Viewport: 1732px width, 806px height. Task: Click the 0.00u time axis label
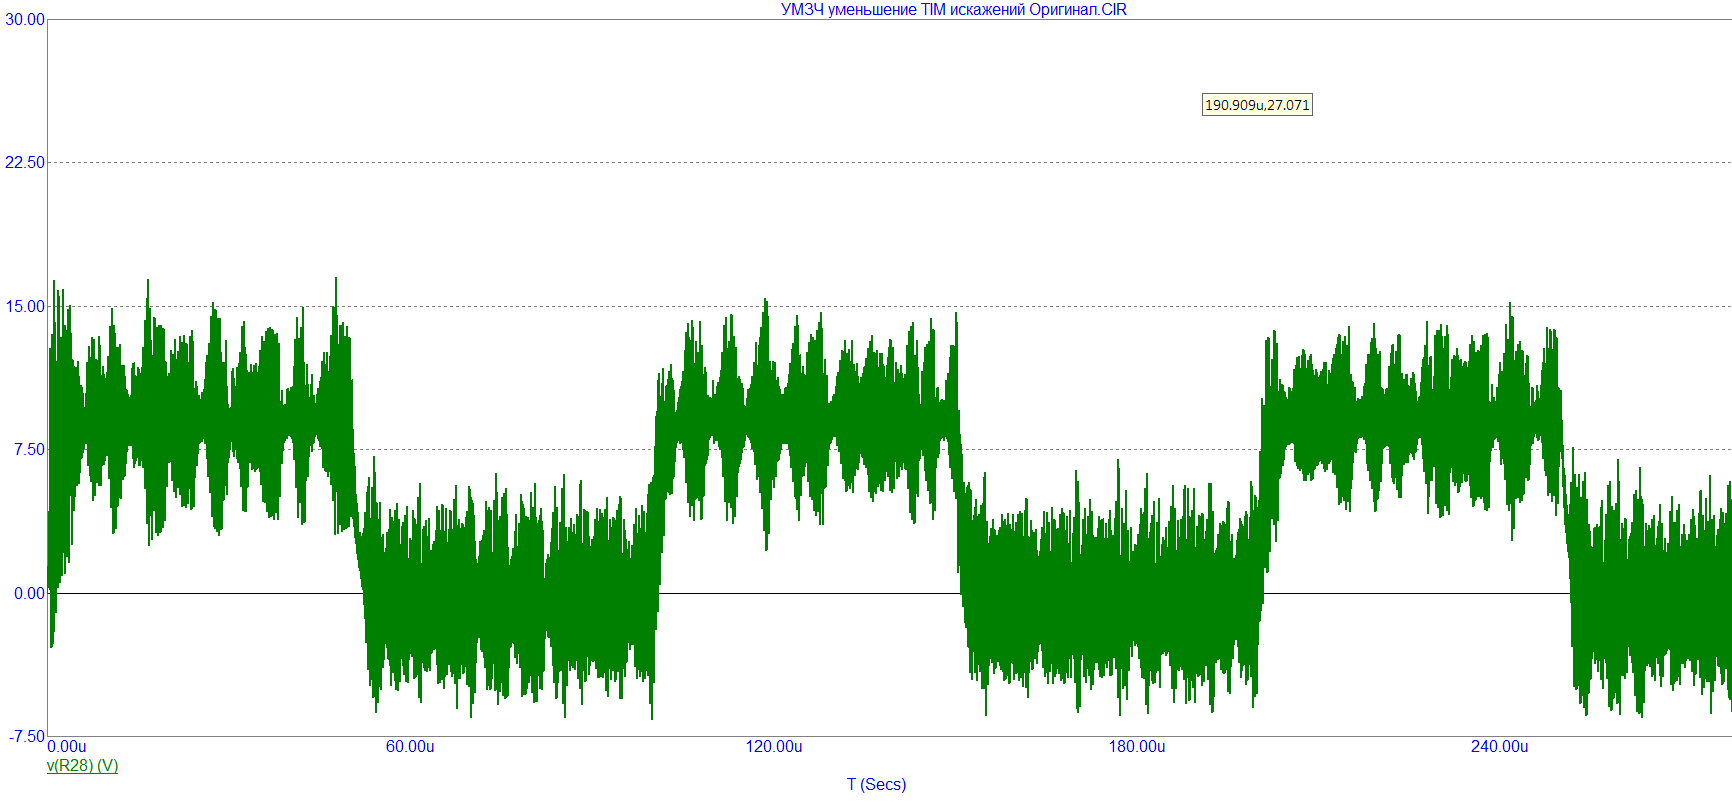click(67, 747)
